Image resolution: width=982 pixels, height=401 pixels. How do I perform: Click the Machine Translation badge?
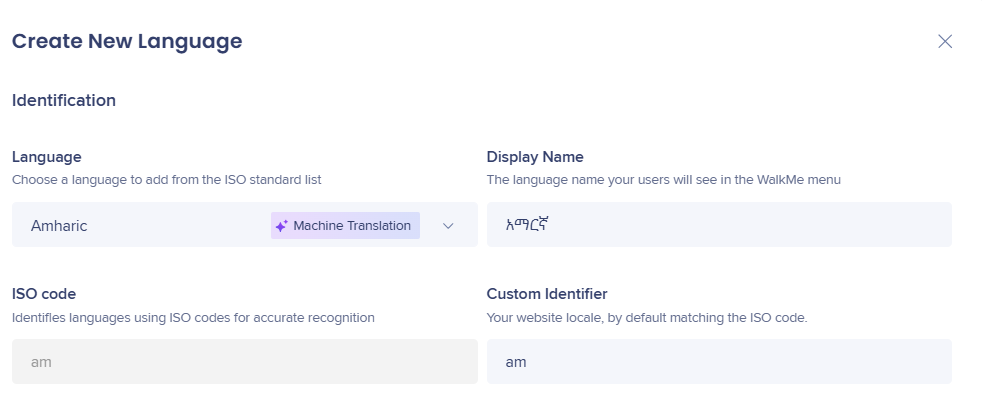coord(345,226)
